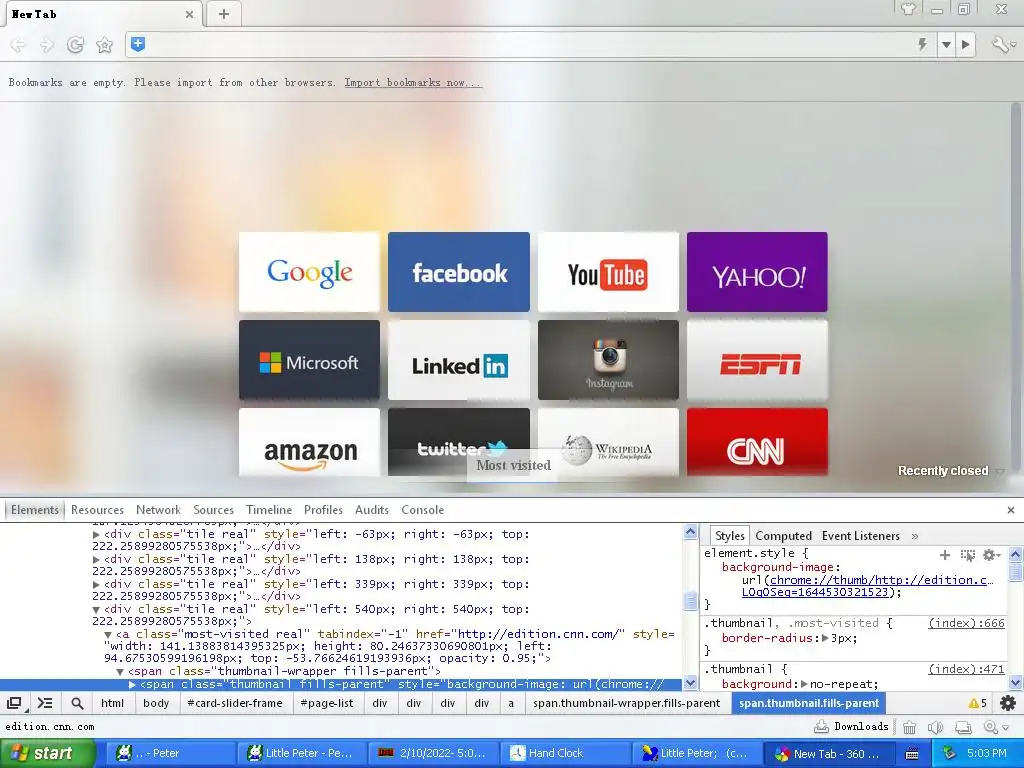Expand the selected thumbnail span node
Viewport: 1024px width, 768px height.
(x=133, y=684)
